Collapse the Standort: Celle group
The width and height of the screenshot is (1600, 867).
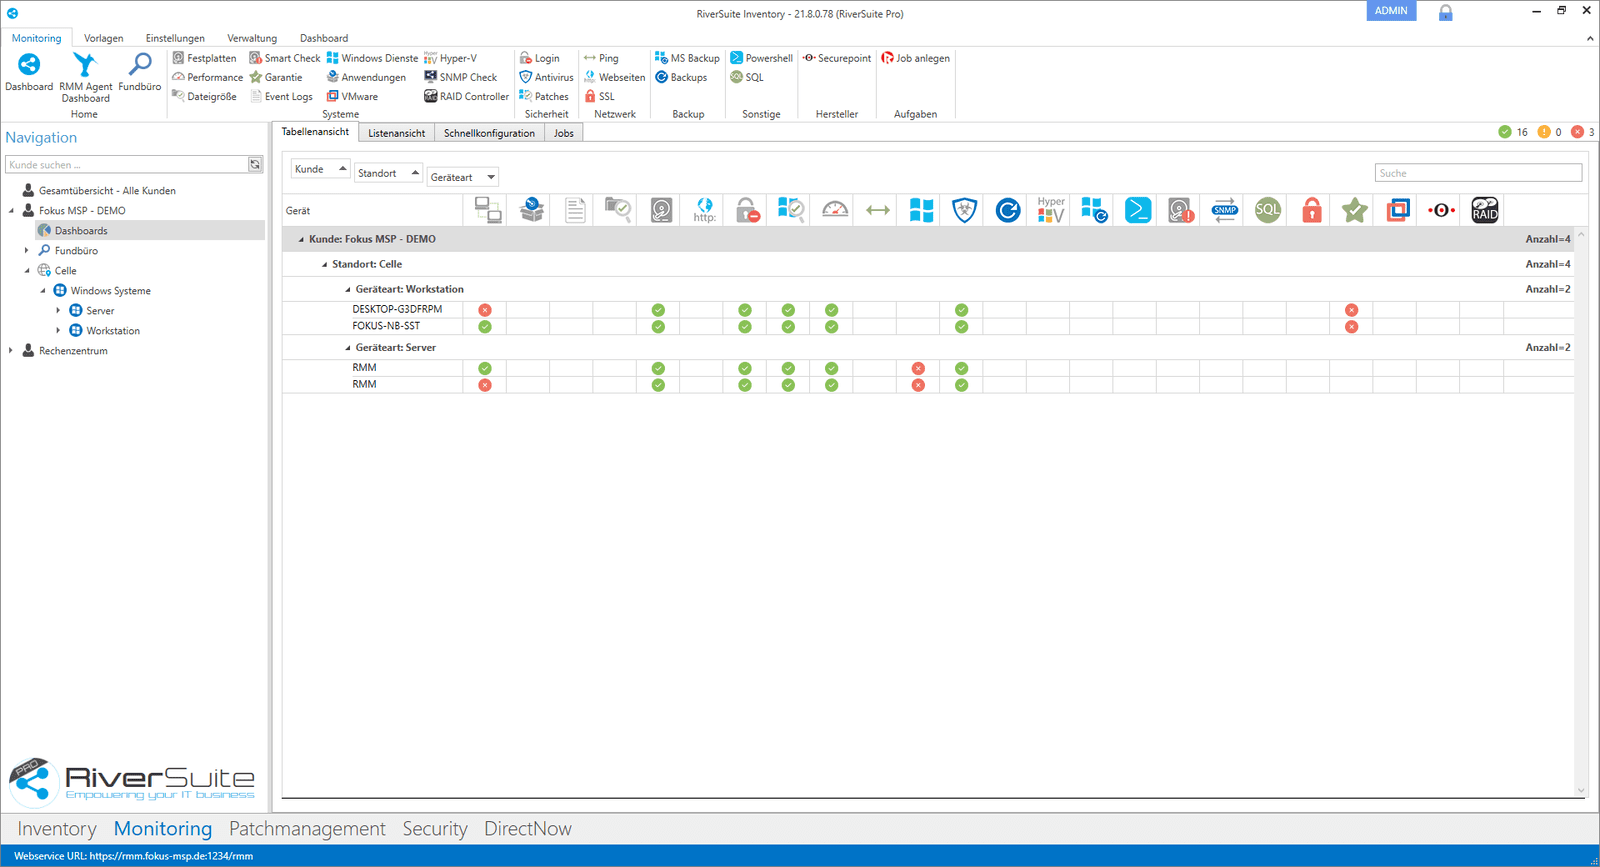point(324,265)
